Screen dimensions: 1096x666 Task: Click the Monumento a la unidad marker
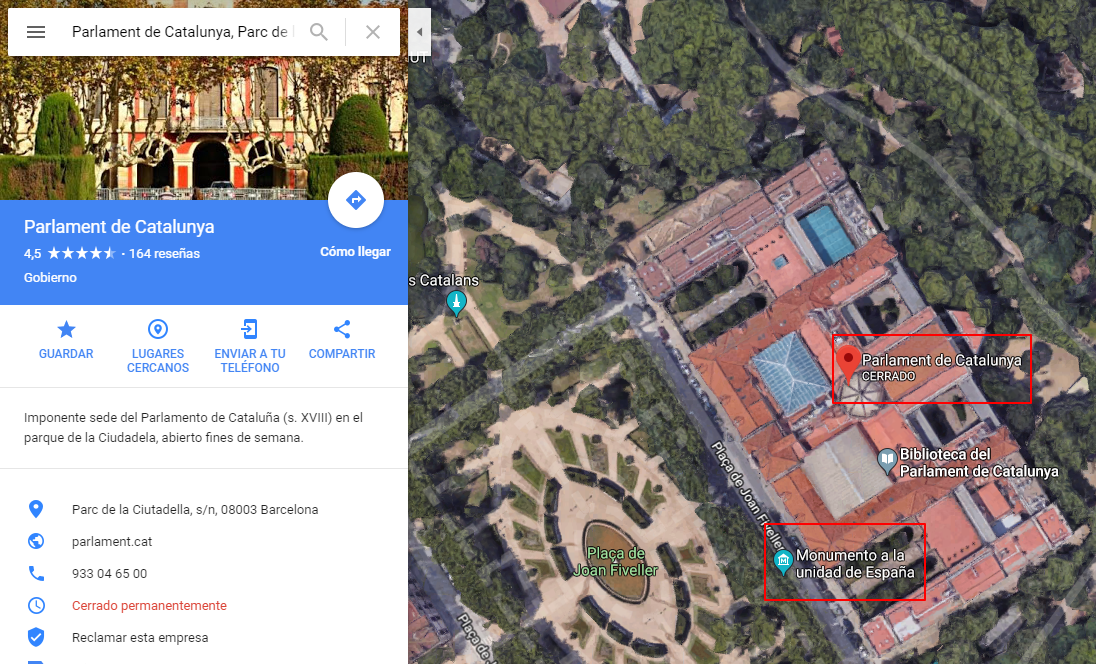[x=783, y=560]
